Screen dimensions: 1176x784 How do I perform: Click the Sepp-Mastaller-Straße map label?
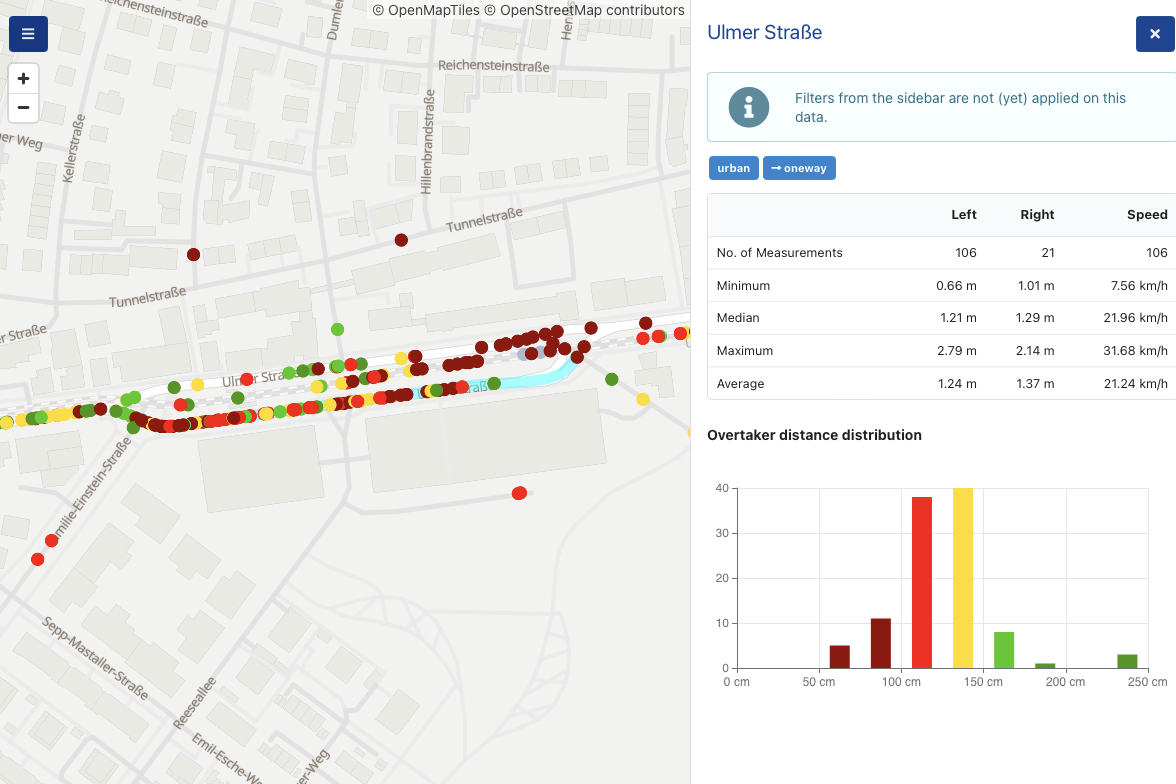pyautogui.click(x=94, y=658)
